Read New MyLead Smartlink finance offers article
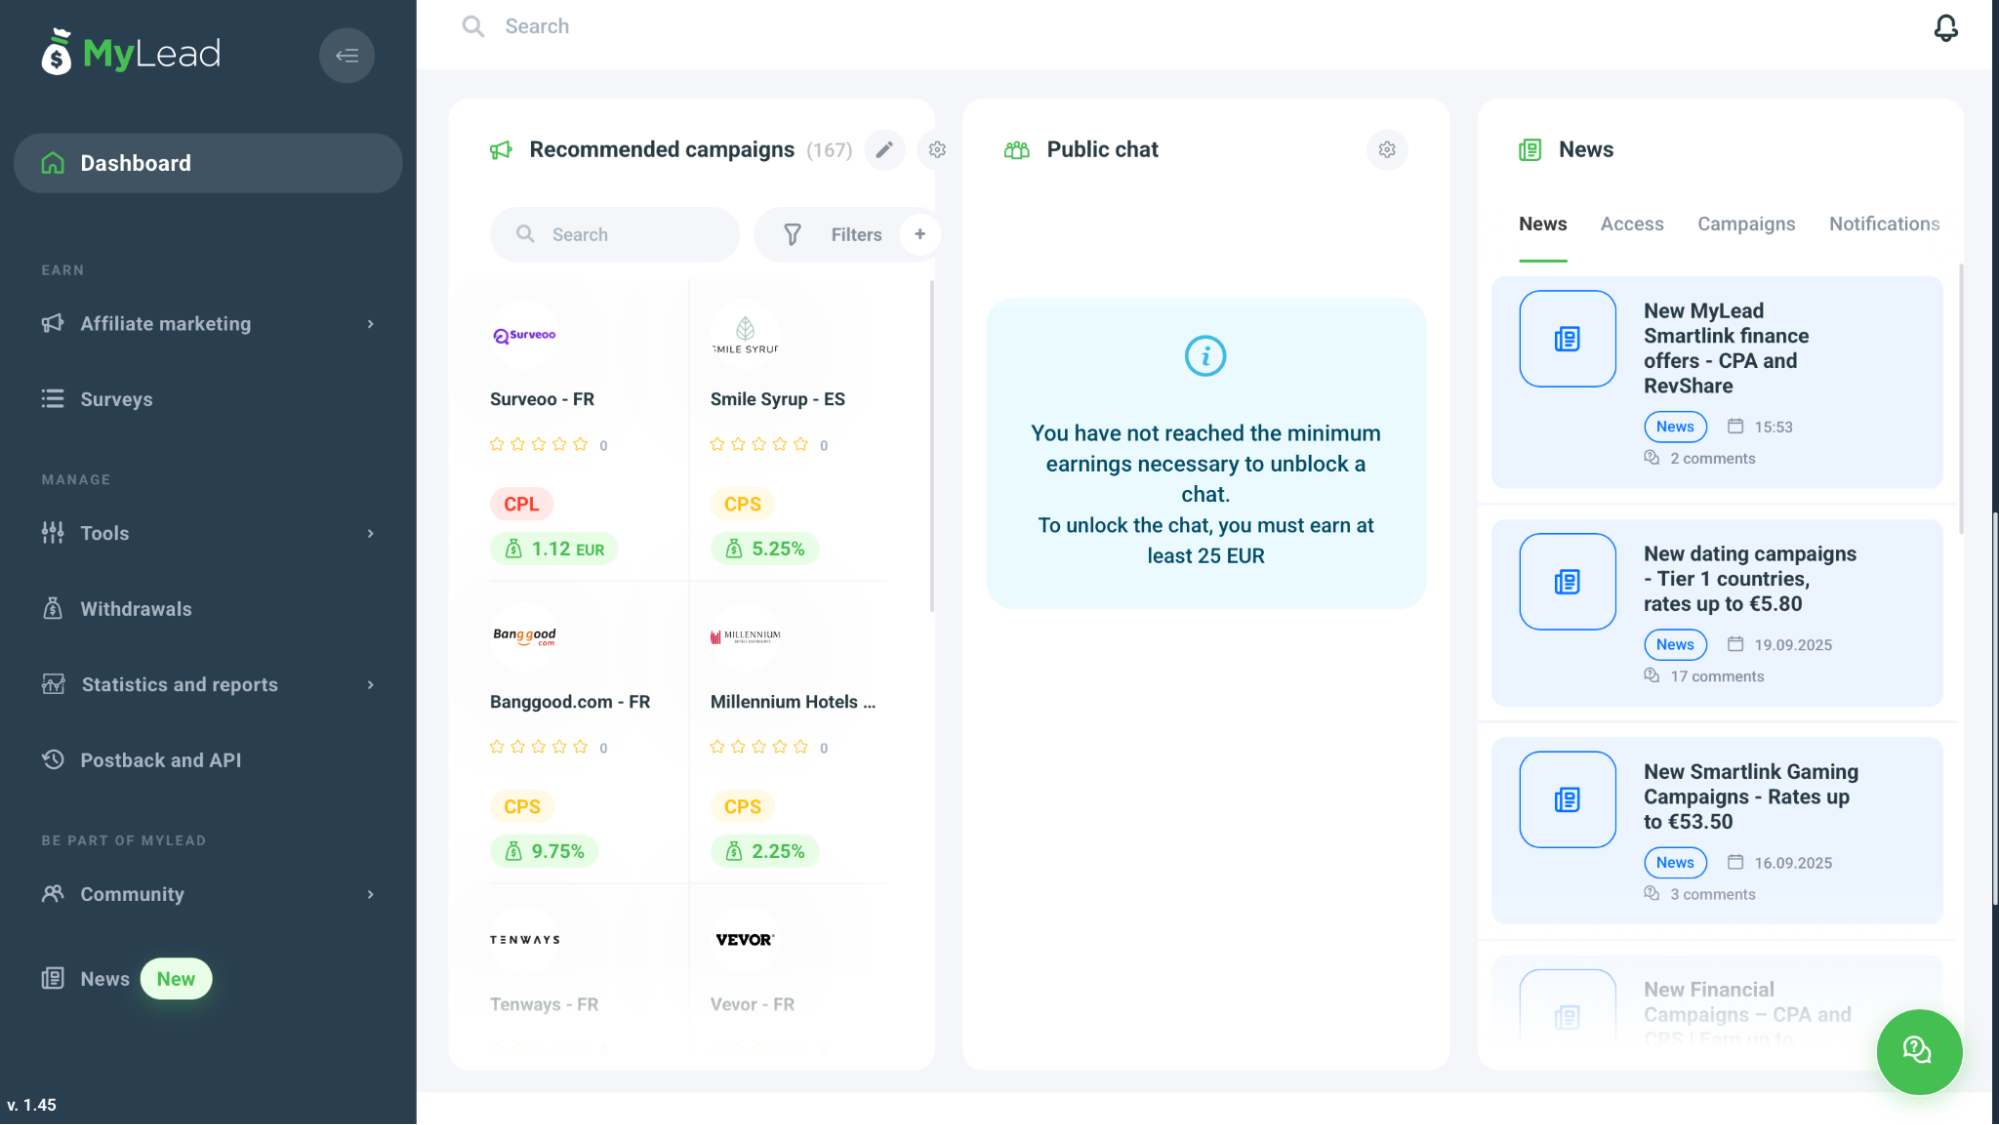The height and width of the screenshot is (1125, 1999). click(x=1726, y=348)
